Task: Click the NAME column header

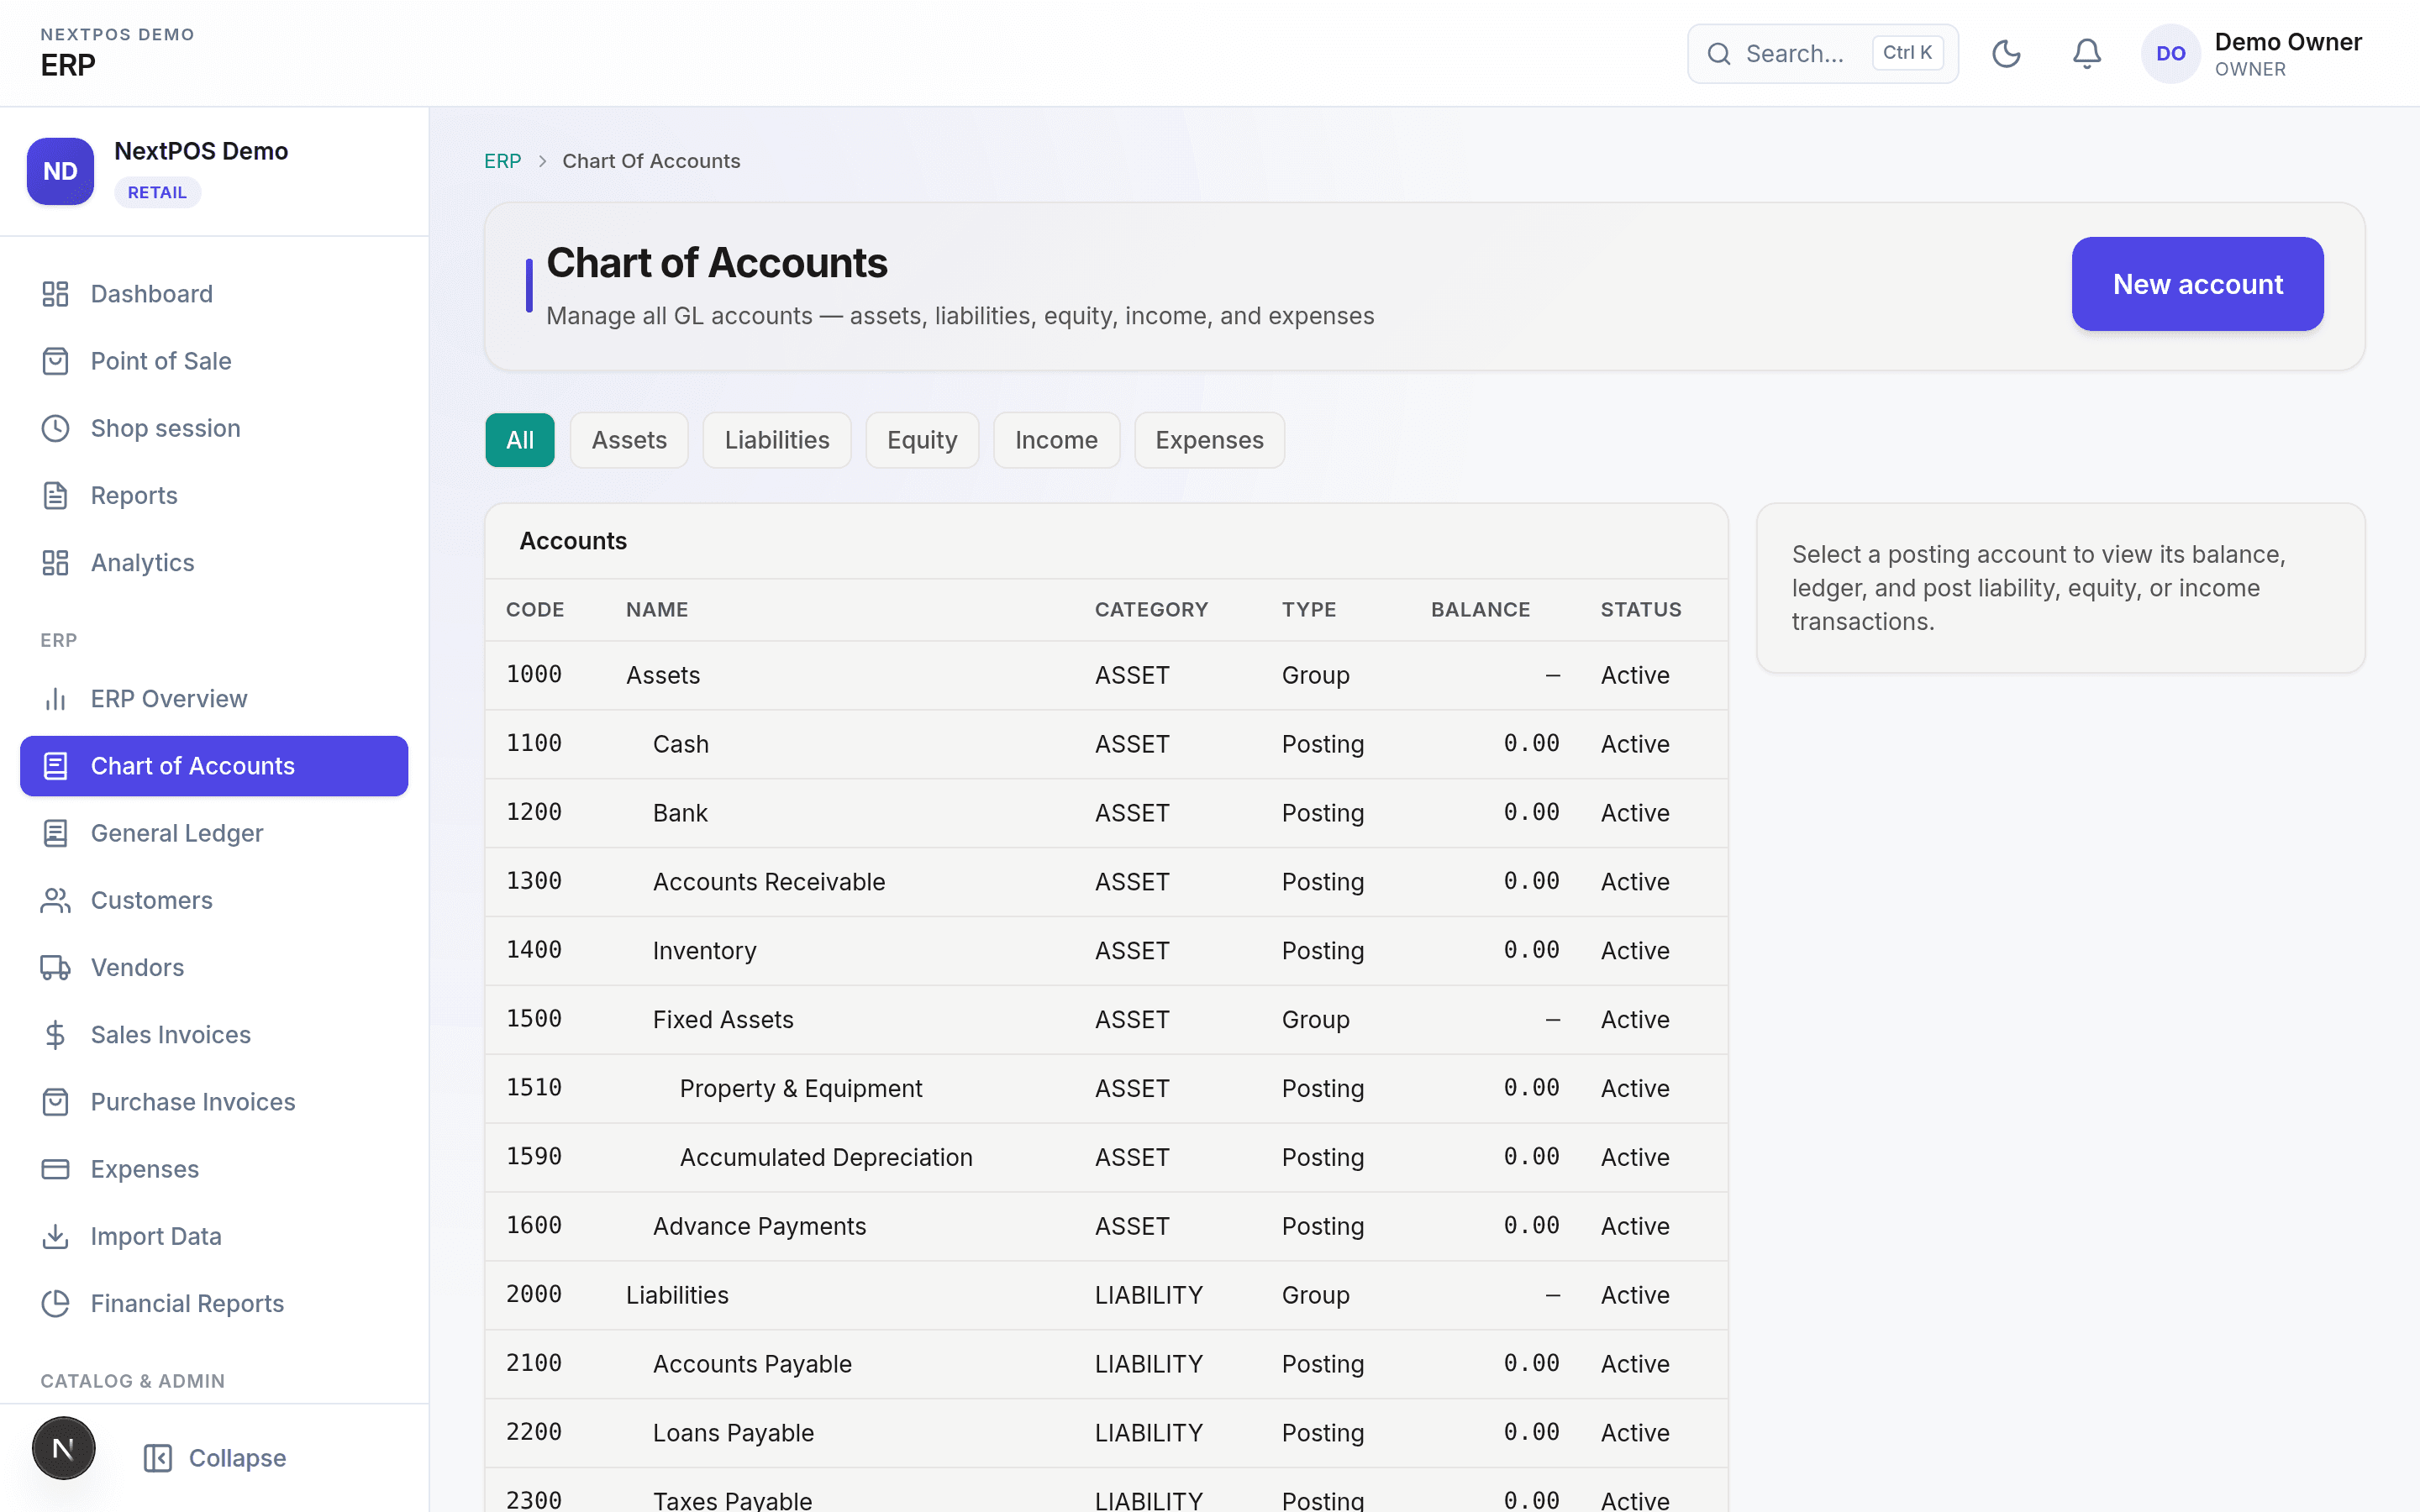Action: point(657,610)
